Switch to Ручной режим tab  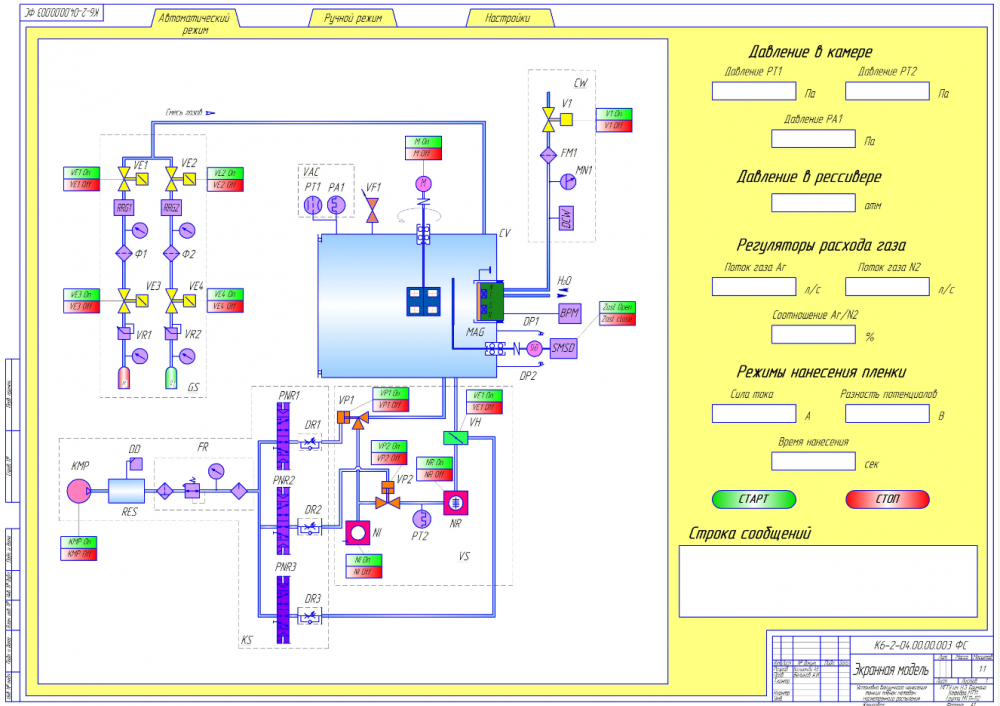(353, 18)
